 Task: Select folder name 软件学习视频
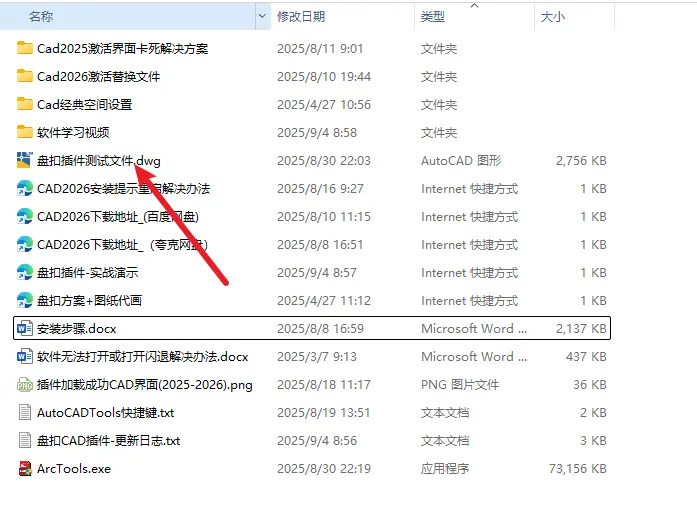click(73, 133)
